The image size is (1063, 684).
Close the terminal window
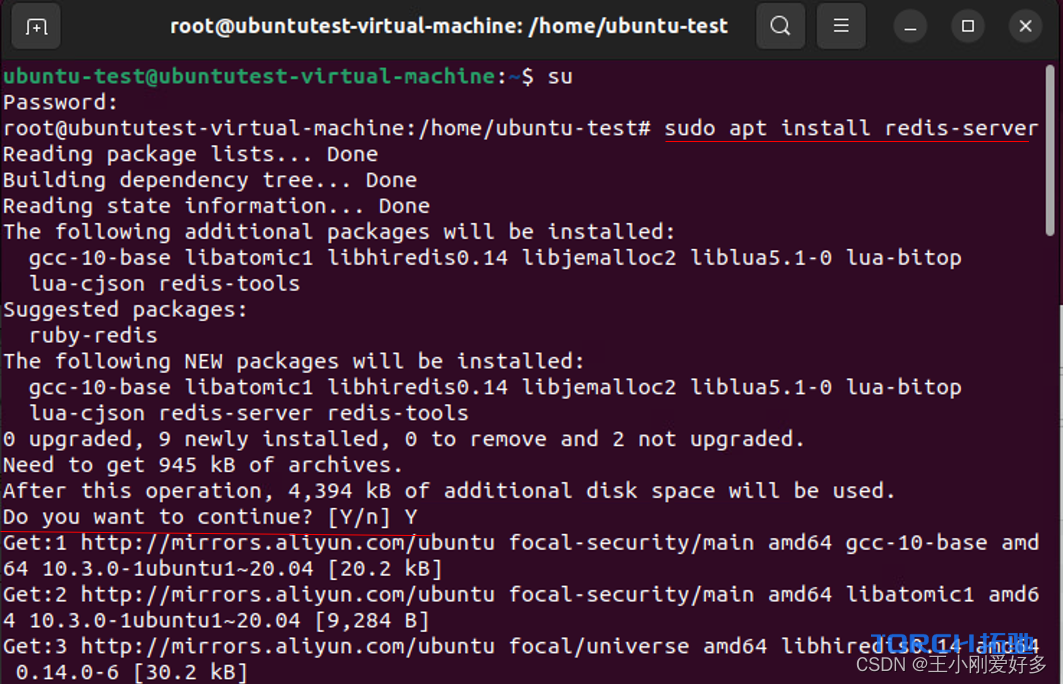[1025, 26]
